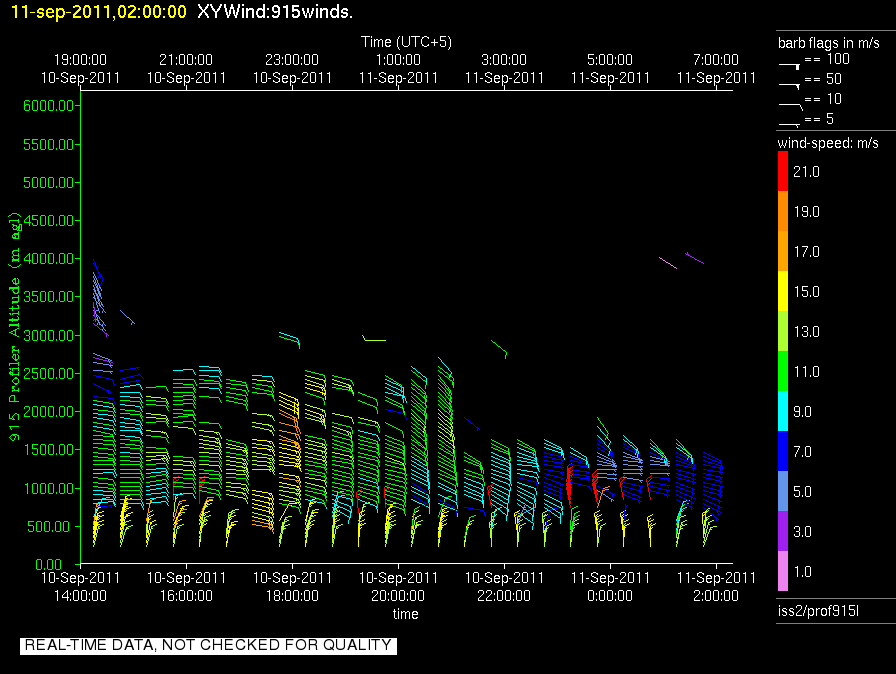Click the light-green 13.0 m/s color band
This screenshot has height=674, width=896.
coord(783,331)
